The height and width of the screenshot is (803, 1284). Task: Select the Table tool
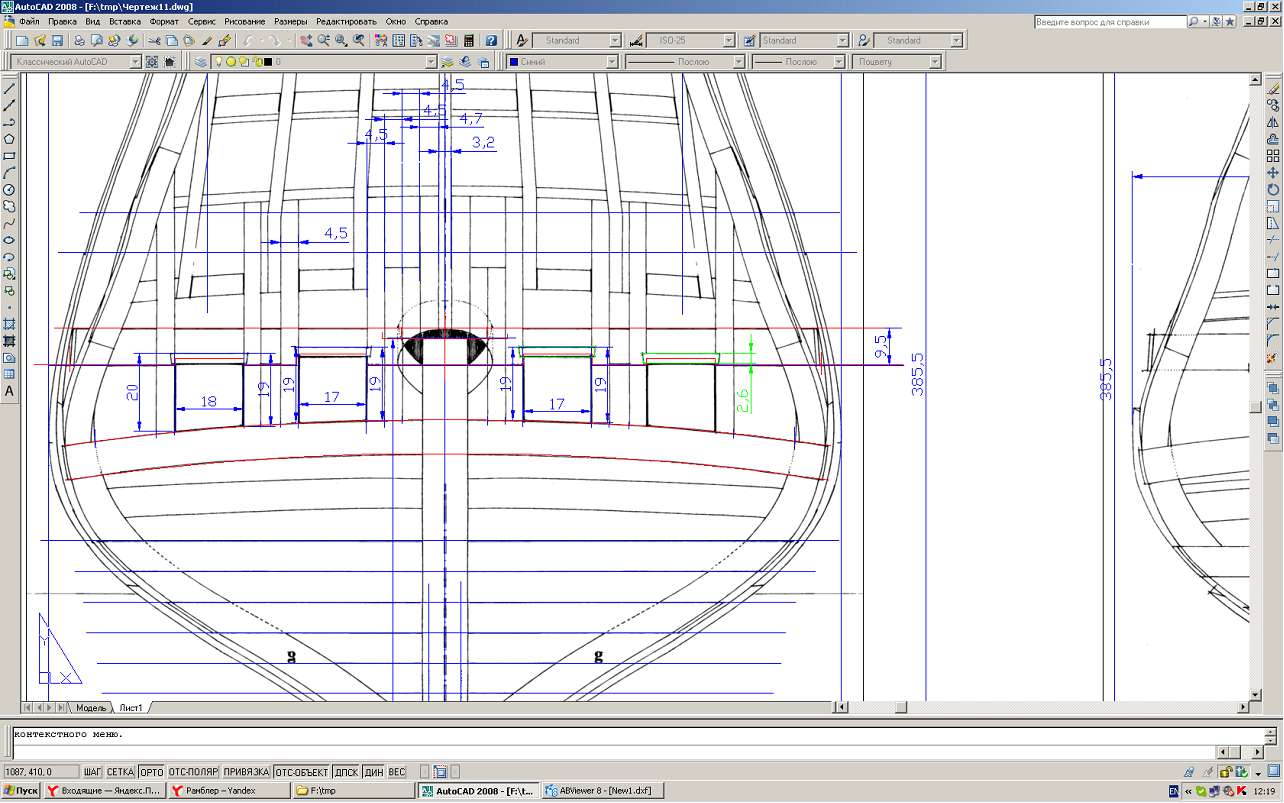(9, 374)
